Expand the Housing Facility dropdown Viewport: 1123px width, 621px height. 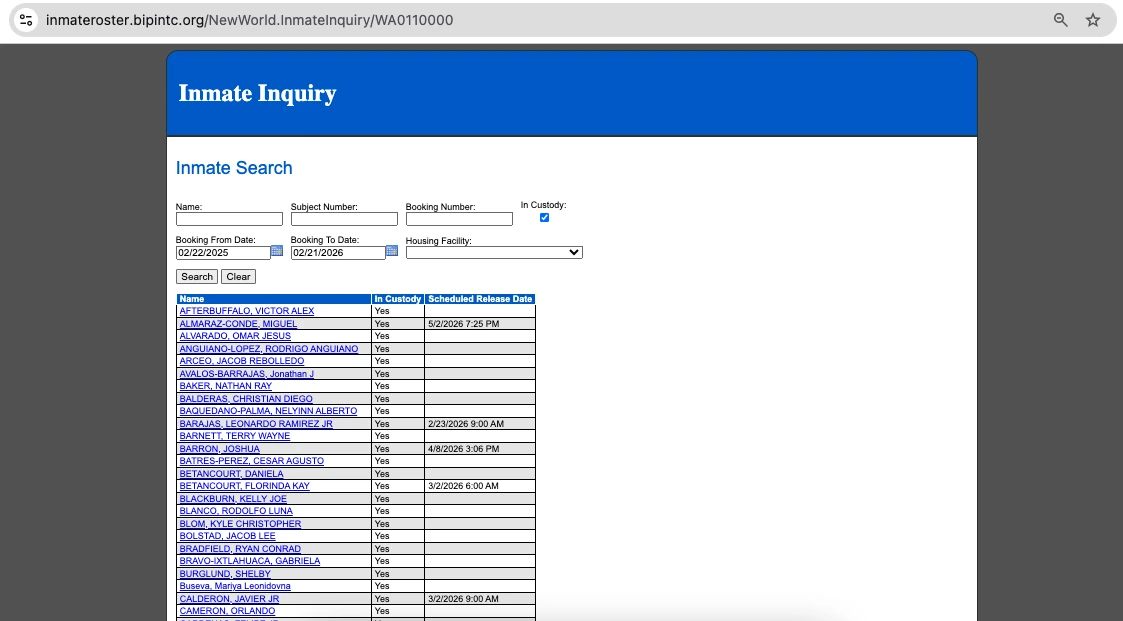tap(494, 252)
